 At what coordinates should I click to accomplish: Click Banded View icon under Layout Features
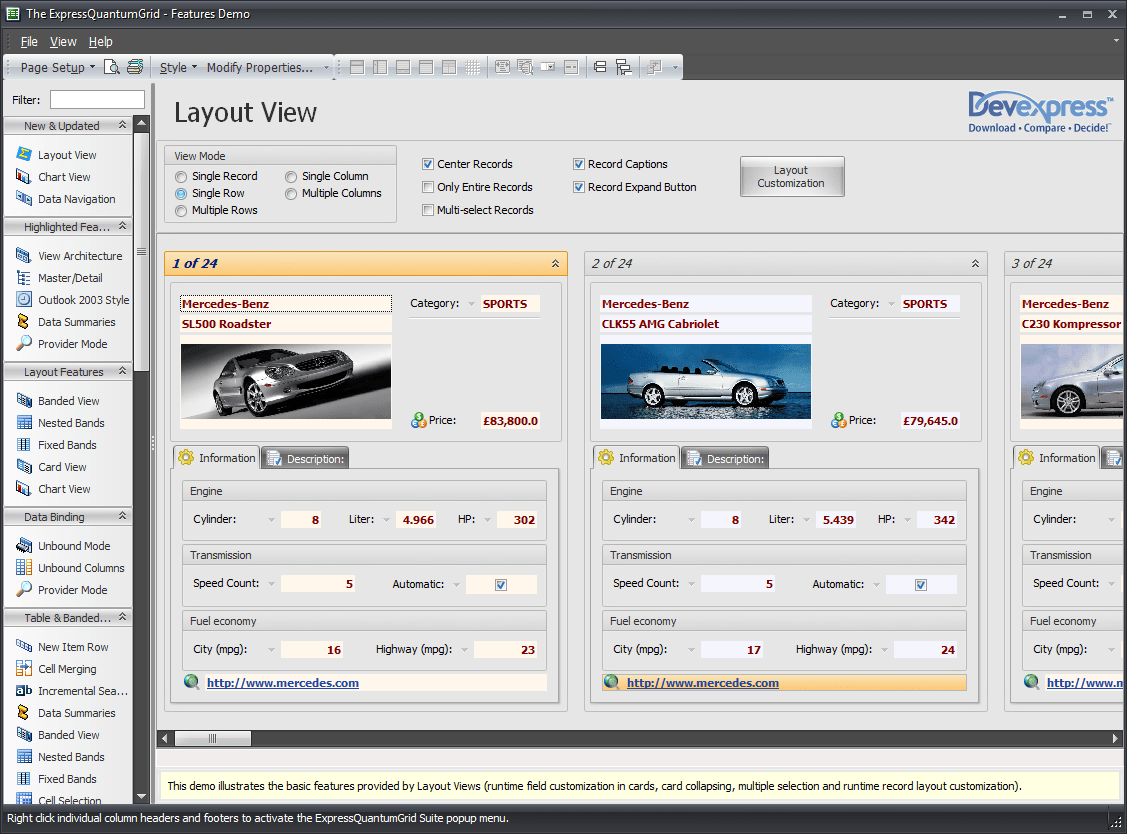coord(24,400)
